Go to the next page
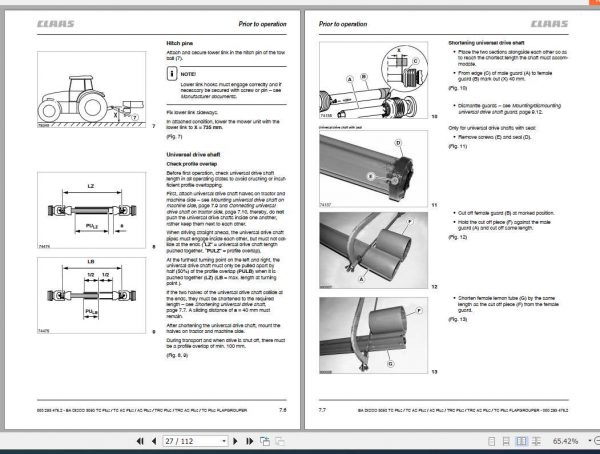The width and height of the screenshot is (600, 454). pyautogui.click(x=235, y=441)
